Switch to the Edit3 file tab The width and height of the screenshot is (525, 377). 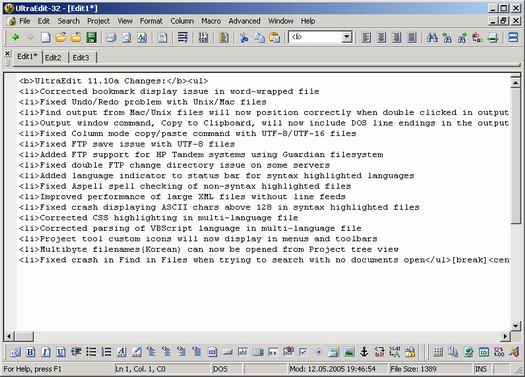pos(81,58)
